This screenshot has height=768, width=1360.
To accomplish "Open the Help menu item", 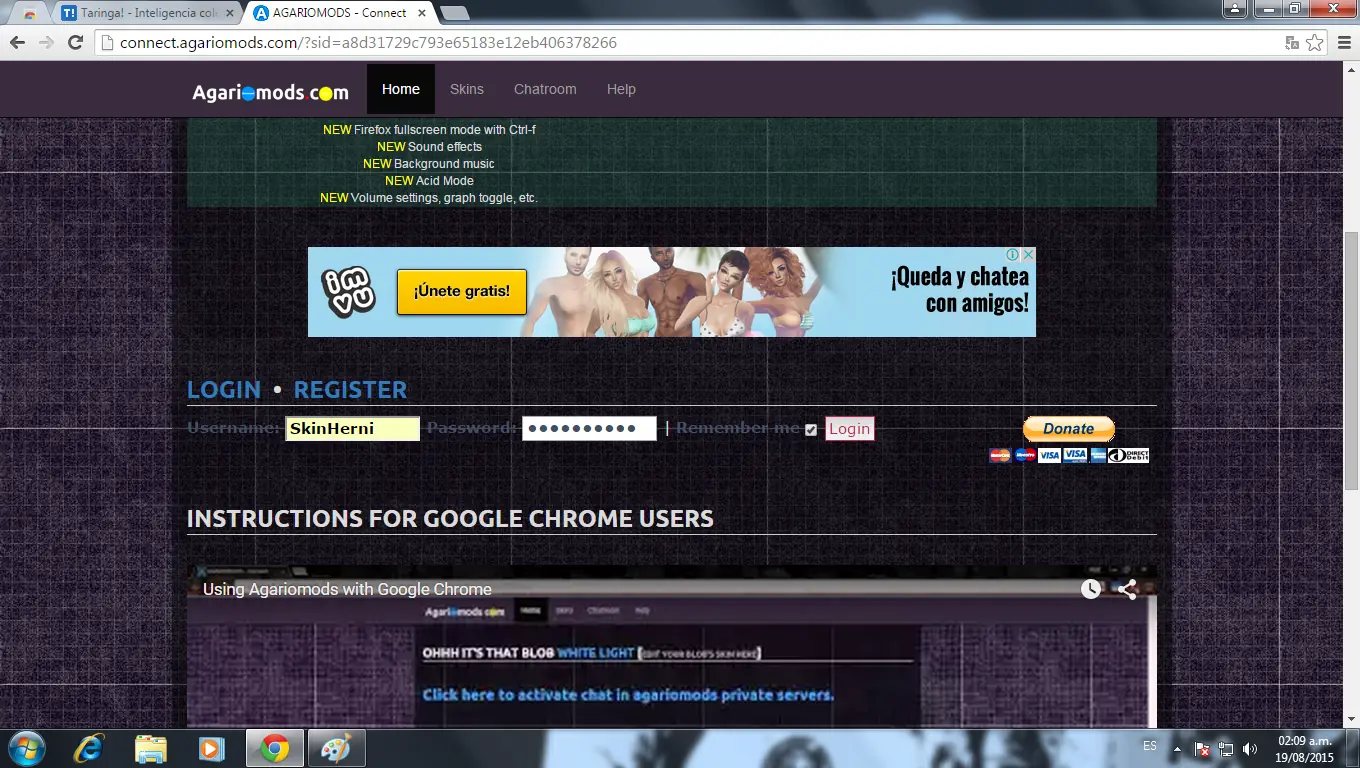I will click(x=621, y=89).
